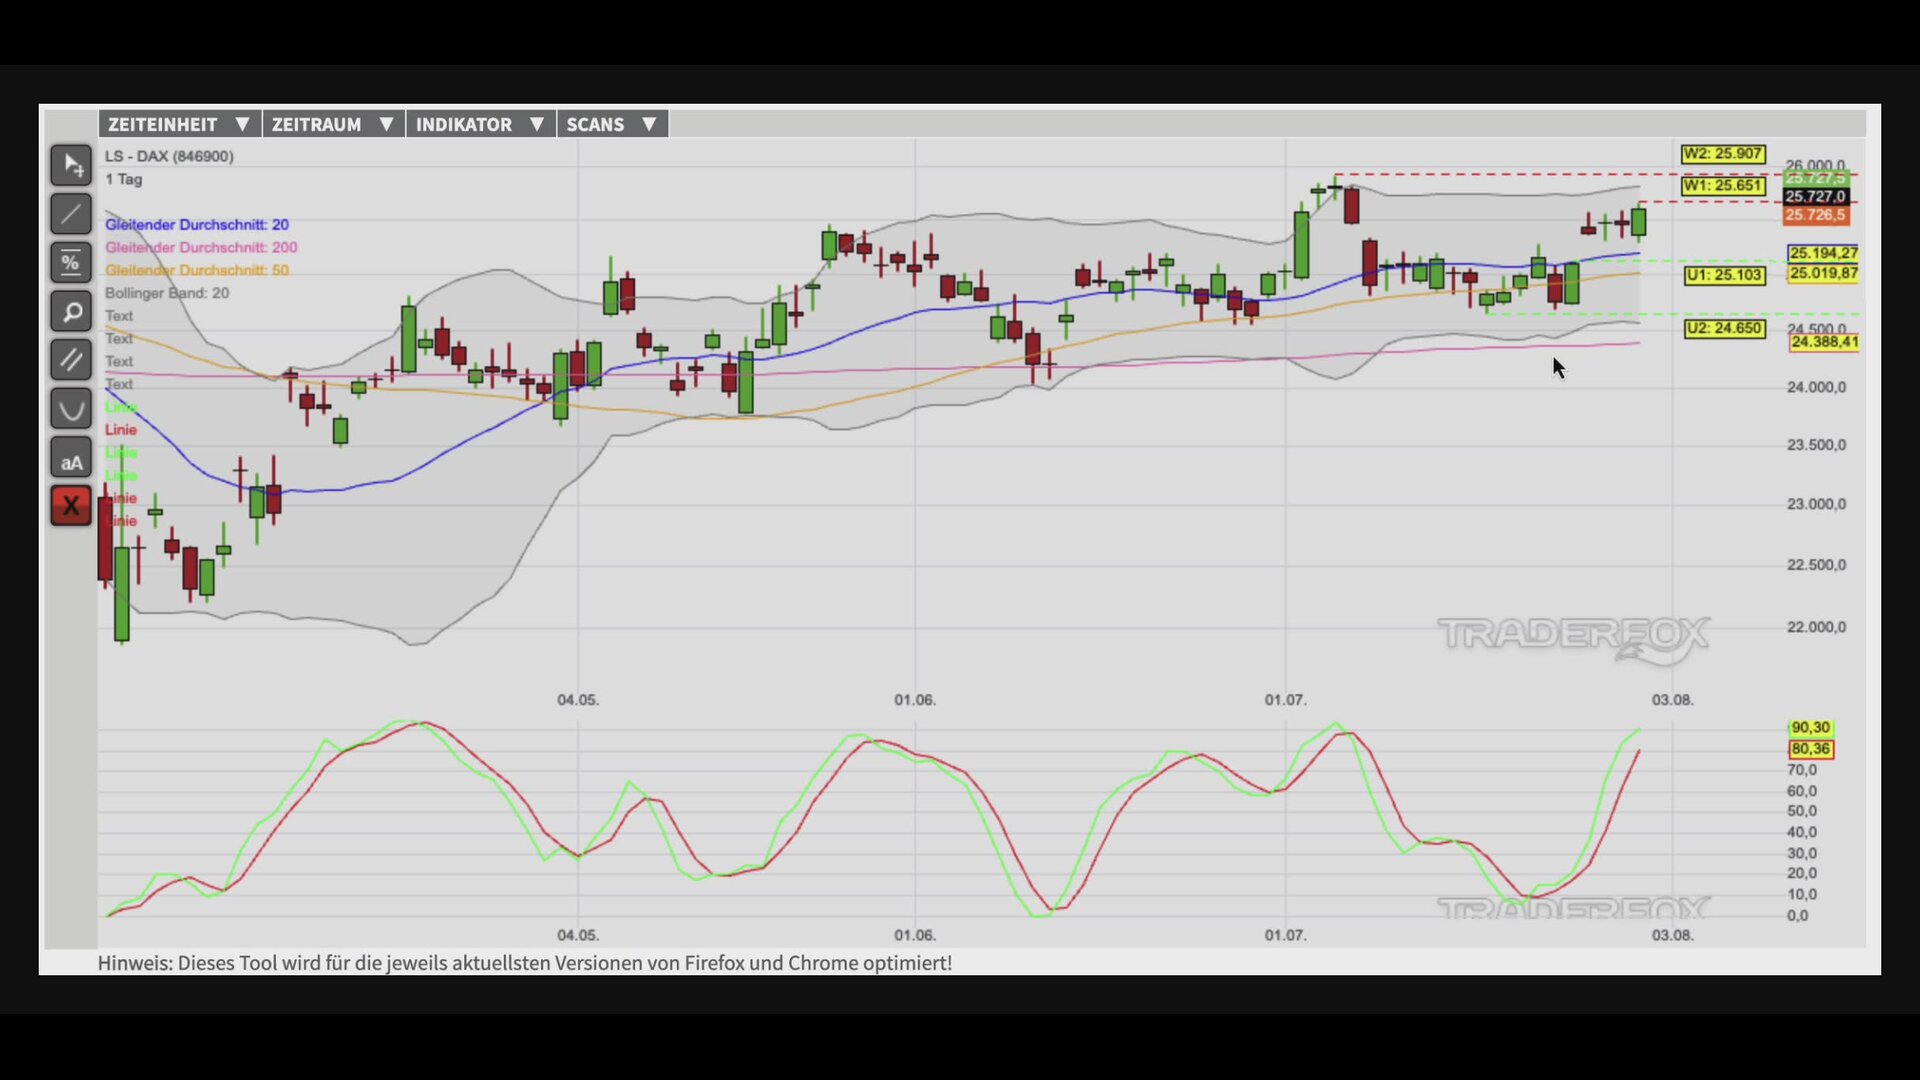Select the percent Fibonacci retracement tool
This screenshot has width=1920, height=1080.
click(x=71, y=262)
